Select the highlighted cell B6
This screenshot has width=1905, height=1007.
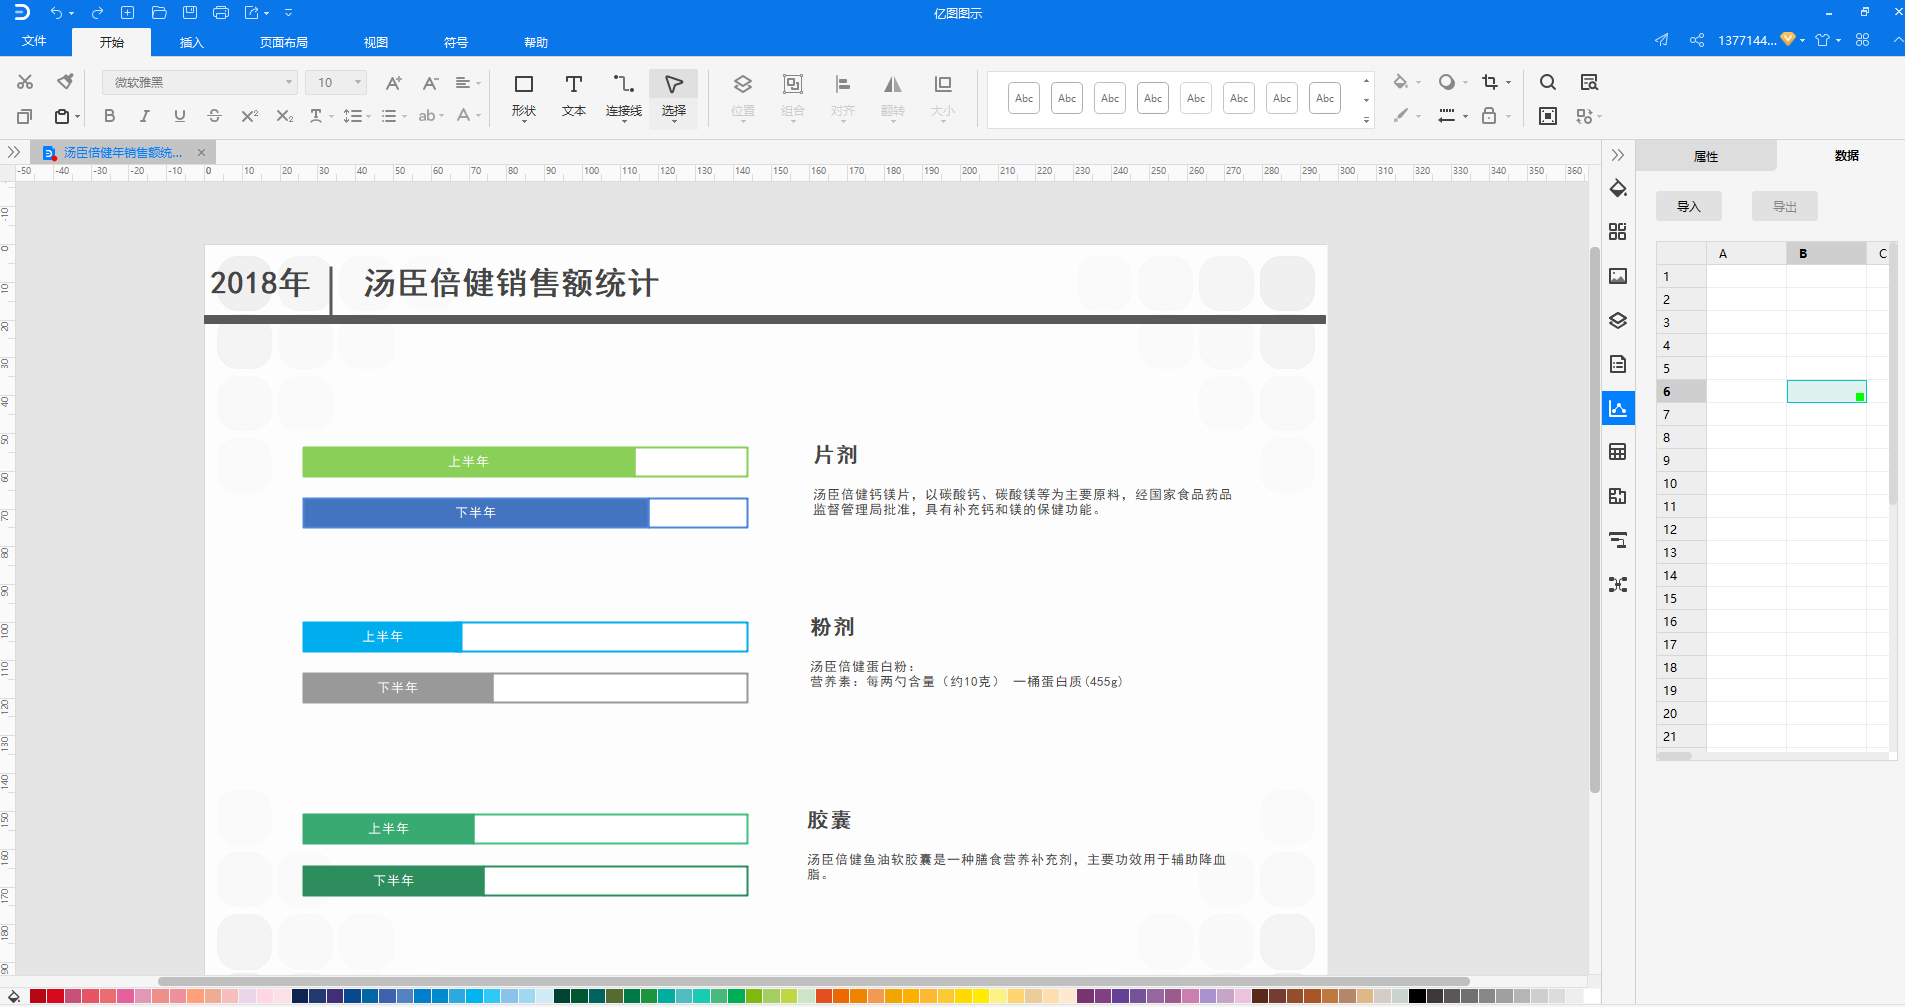pos(1826,391)
